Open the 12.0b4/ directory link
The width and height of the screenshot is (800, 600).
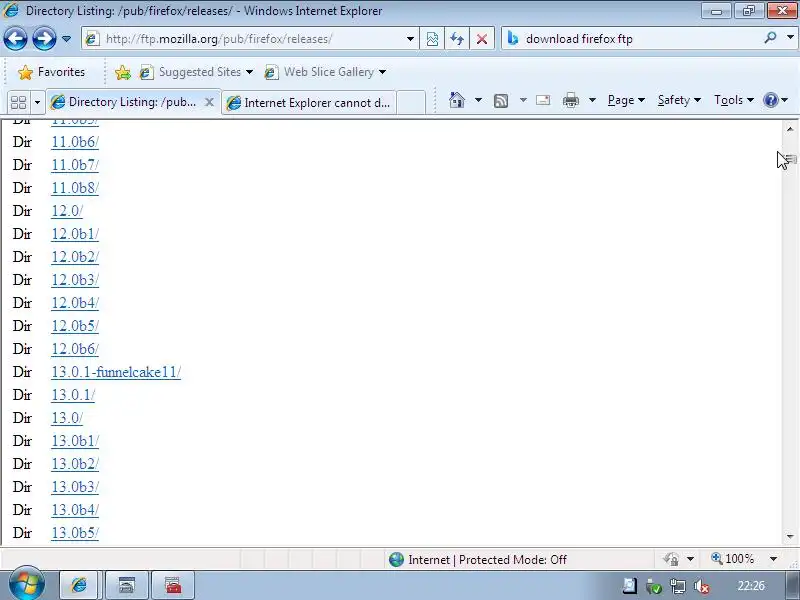coord(75,303)
